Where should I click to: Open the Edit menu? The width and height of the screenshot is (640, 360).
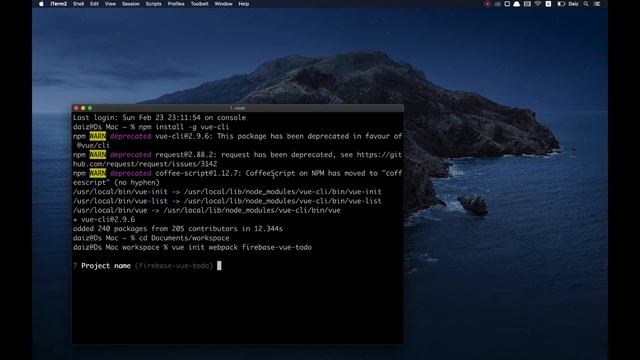(94, 4)
